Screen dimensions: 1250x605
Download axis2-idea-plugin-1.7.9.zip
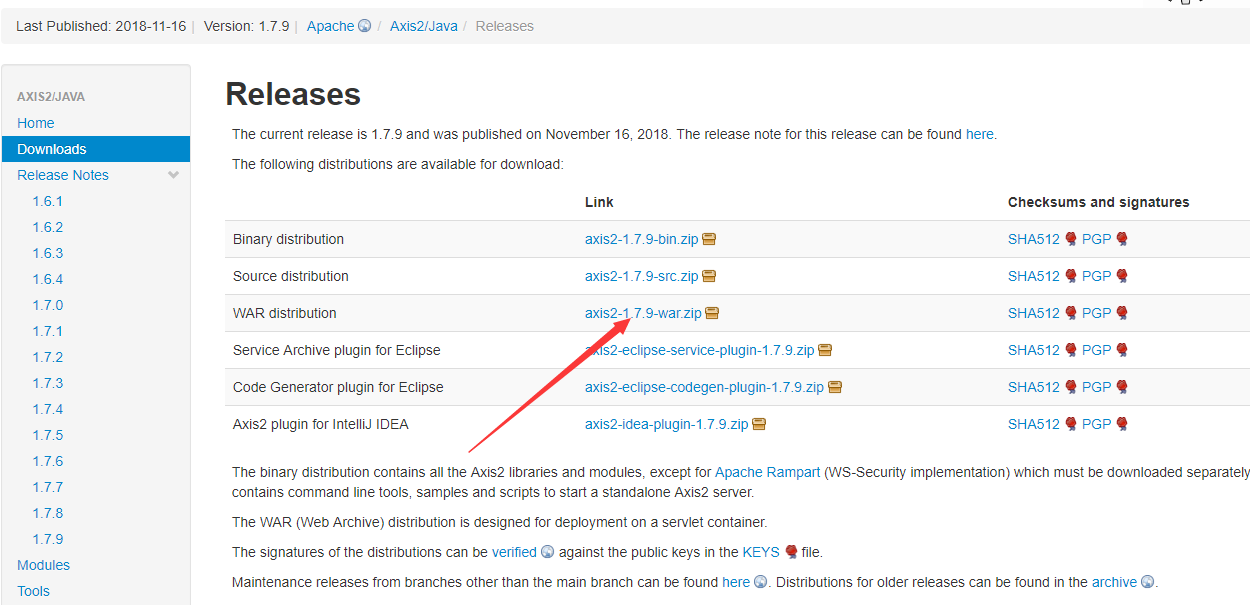[x=667, y=424]
